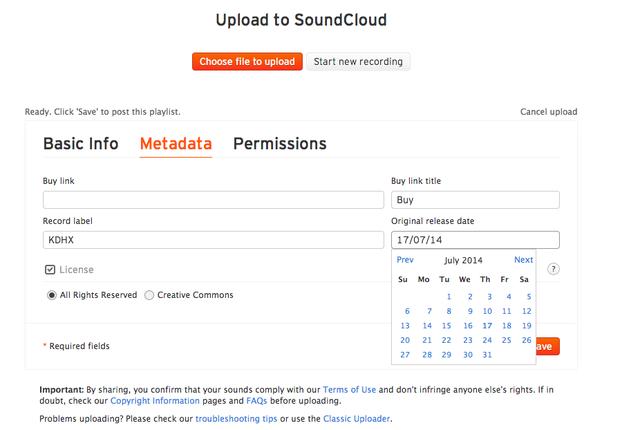Pick July 17 in the calendar
This screenshot has height=430, width=640.
pyautogui.click(x=487, y=326)
